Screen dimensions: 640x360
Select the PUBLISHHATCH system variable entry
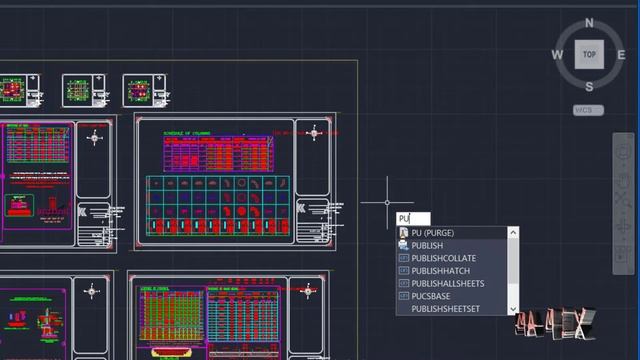452,271
